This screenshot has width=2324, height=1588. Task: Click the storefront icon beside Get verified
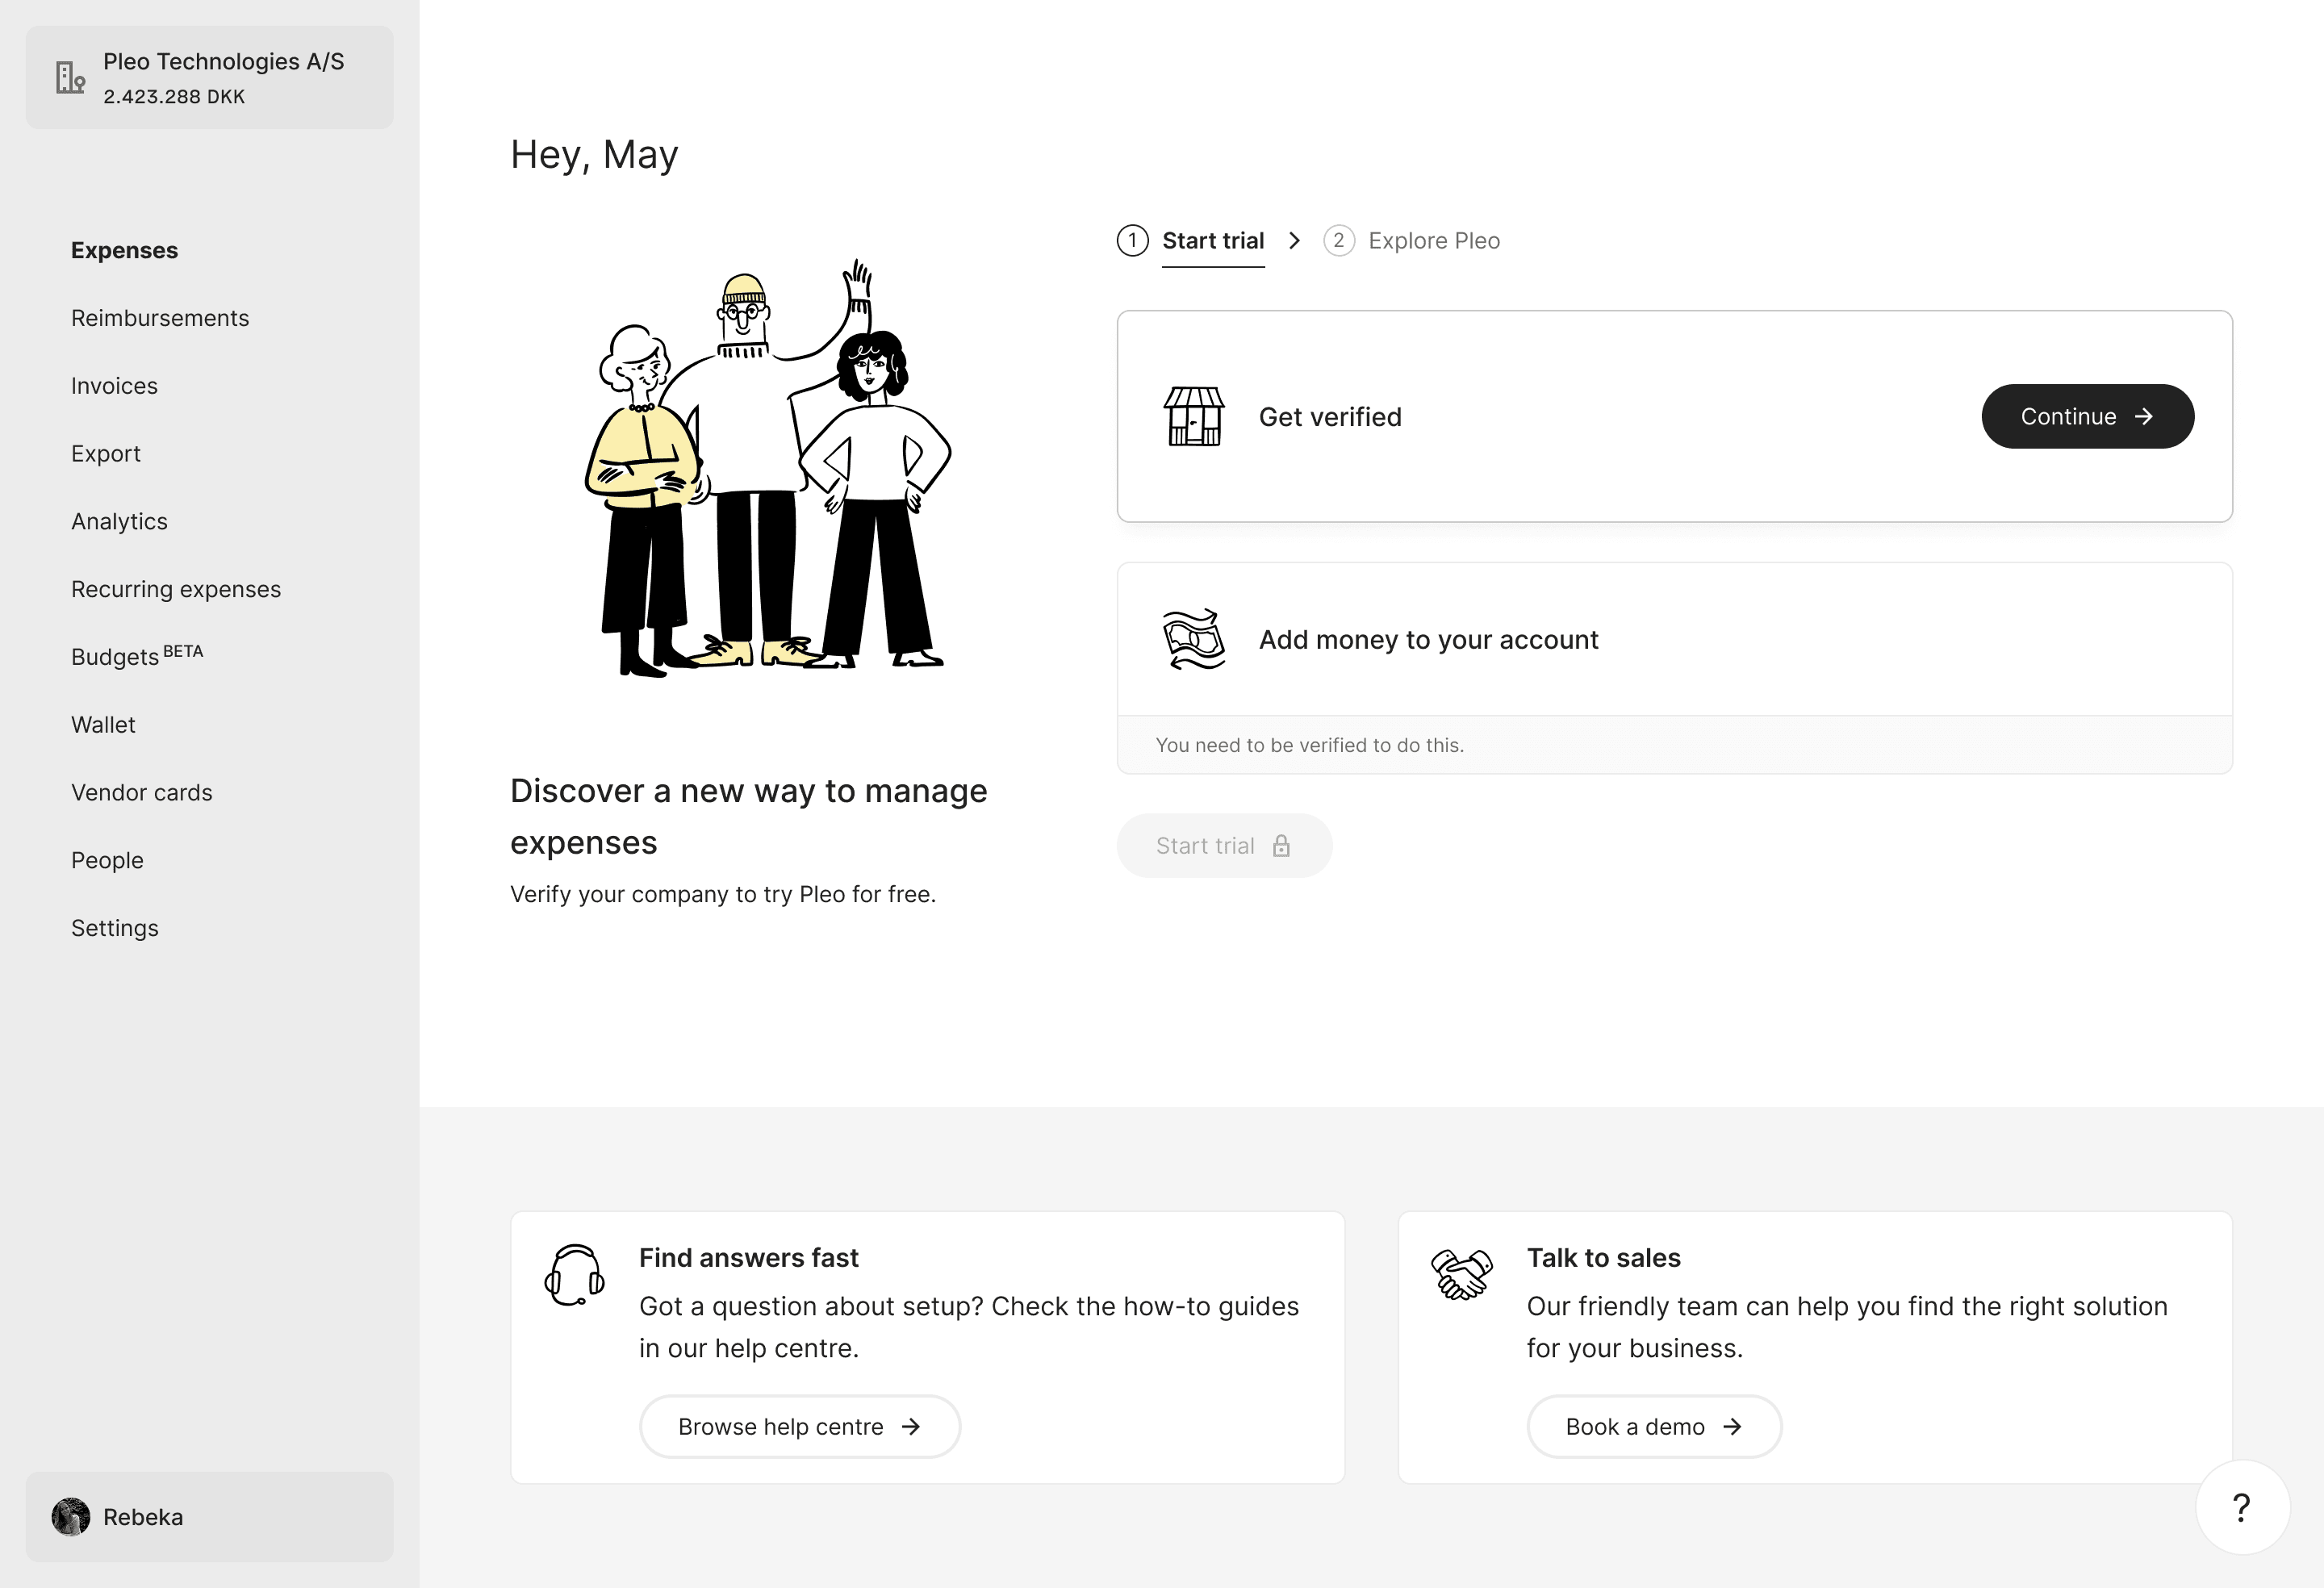[x=1194, y=416]
